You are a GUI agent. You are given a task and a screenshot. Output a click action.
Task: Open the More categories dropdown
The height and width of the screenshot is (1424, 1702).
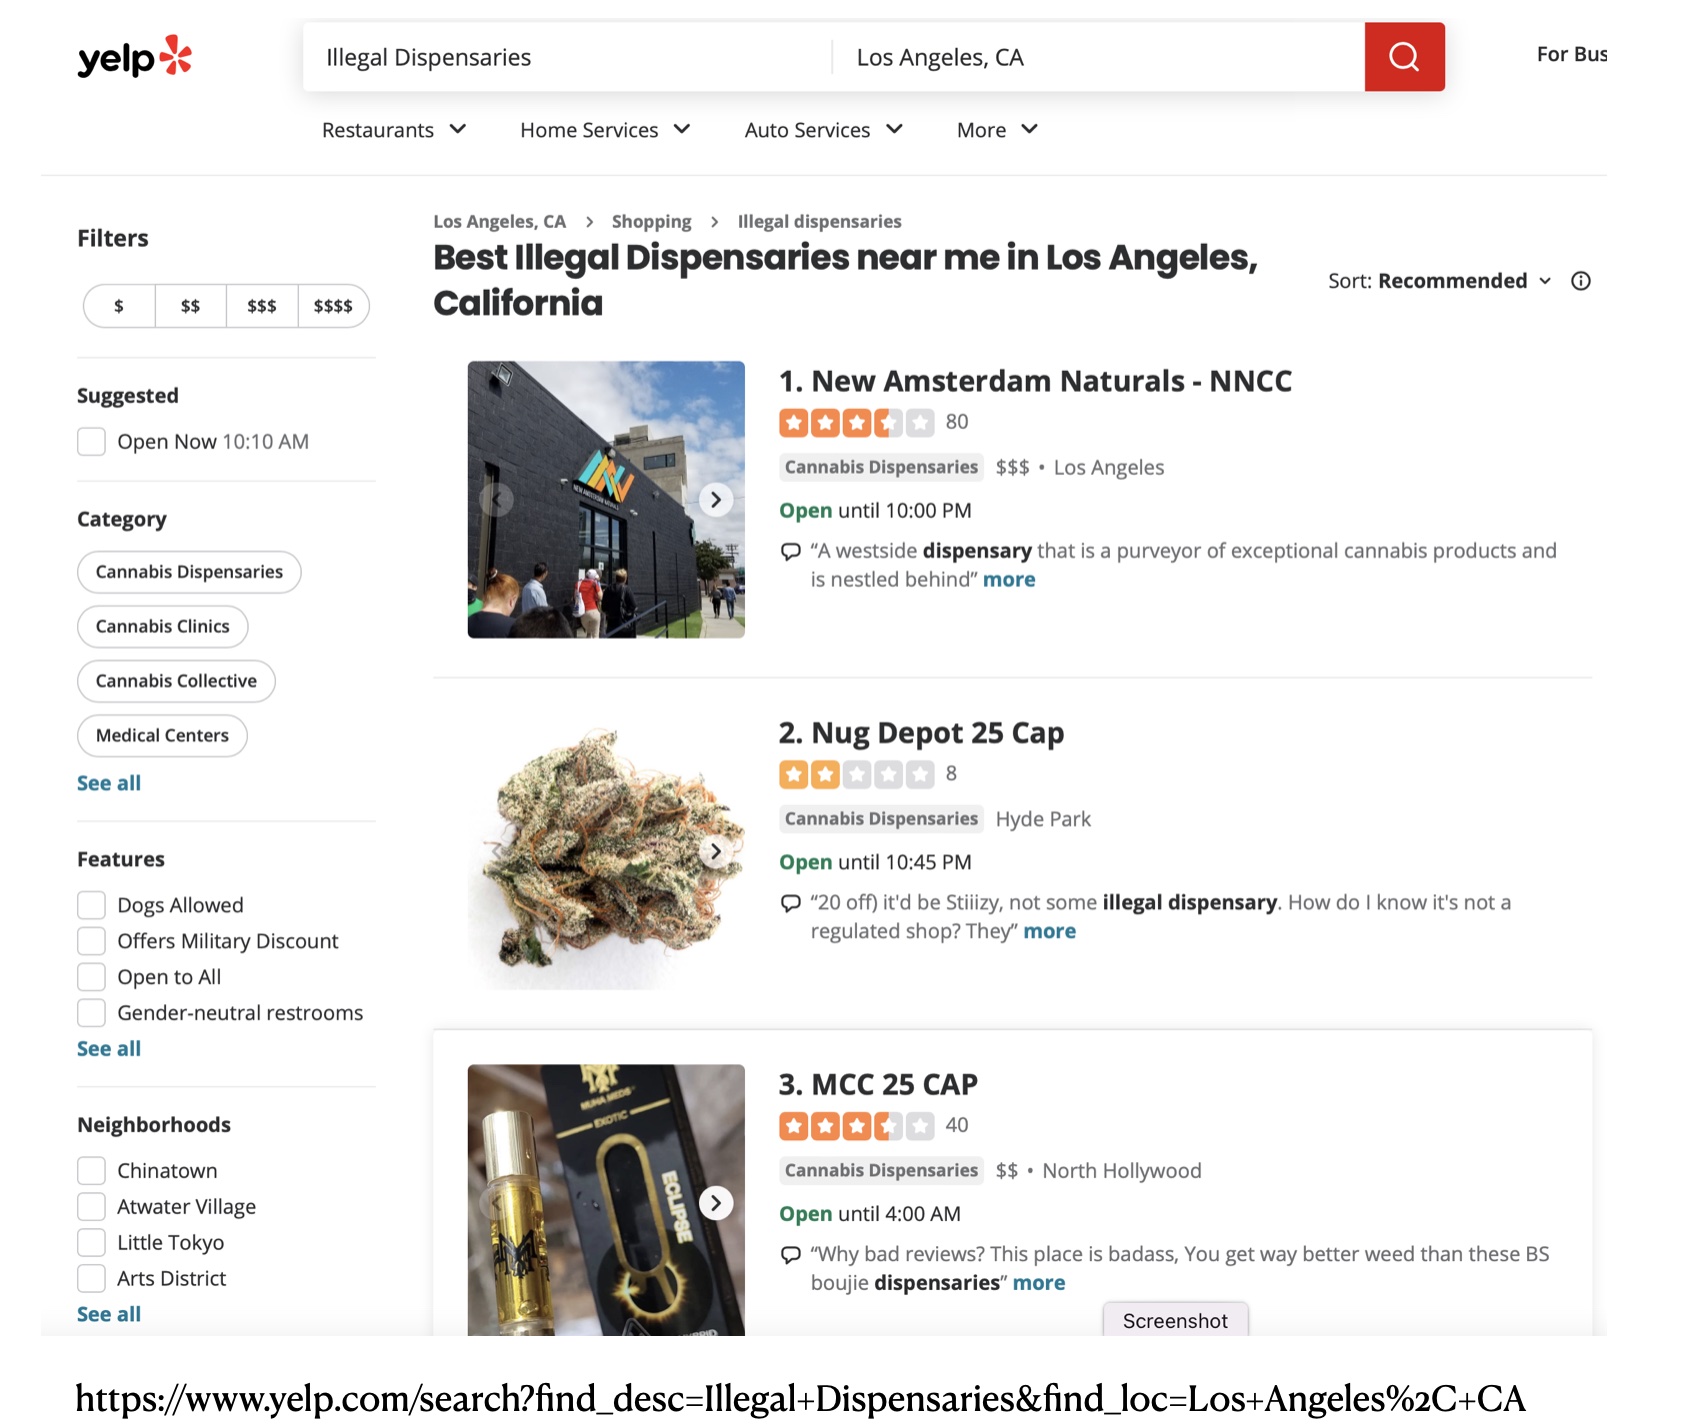pos(997,130)
